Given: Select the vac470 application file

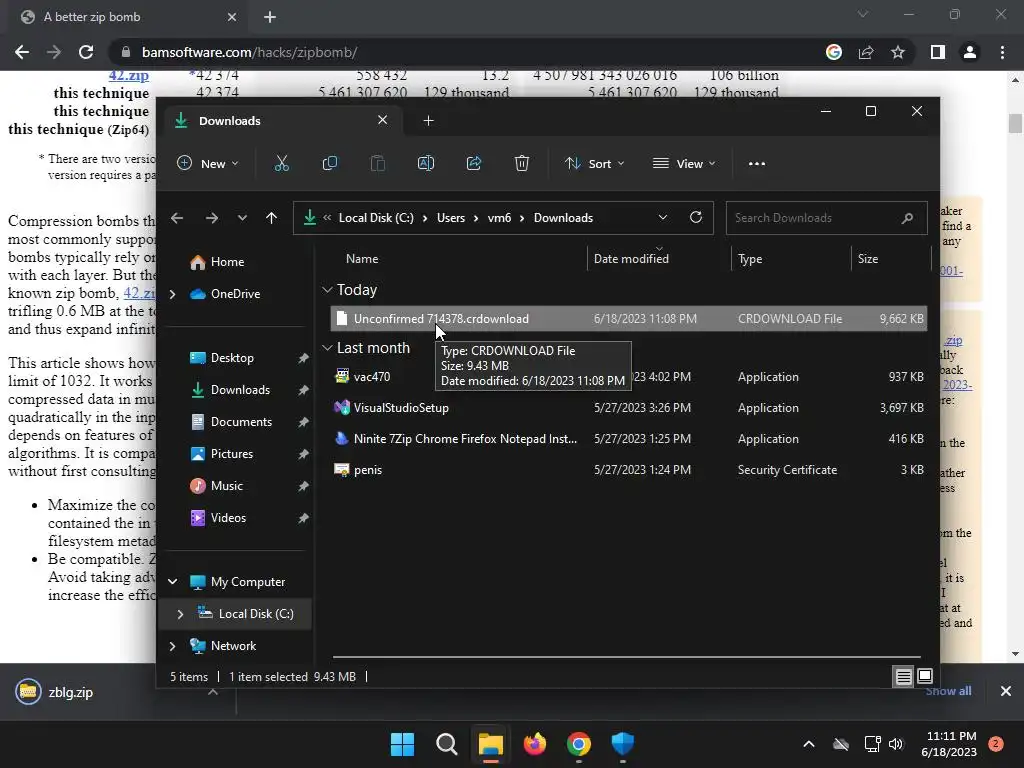Looking at the screenshot, I should tap(629, 377).
